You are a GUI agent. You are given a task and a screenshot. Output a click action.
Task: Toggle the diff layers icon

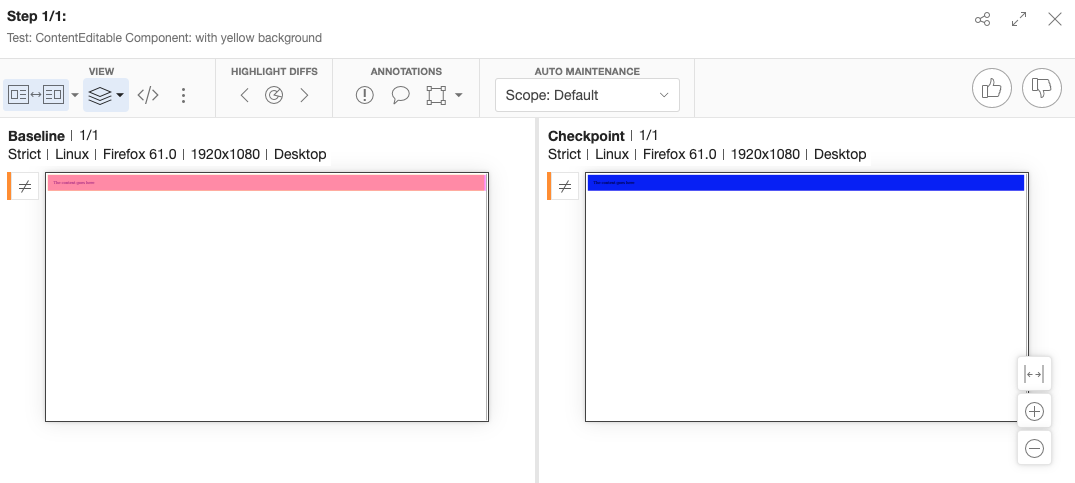point(100,95)
